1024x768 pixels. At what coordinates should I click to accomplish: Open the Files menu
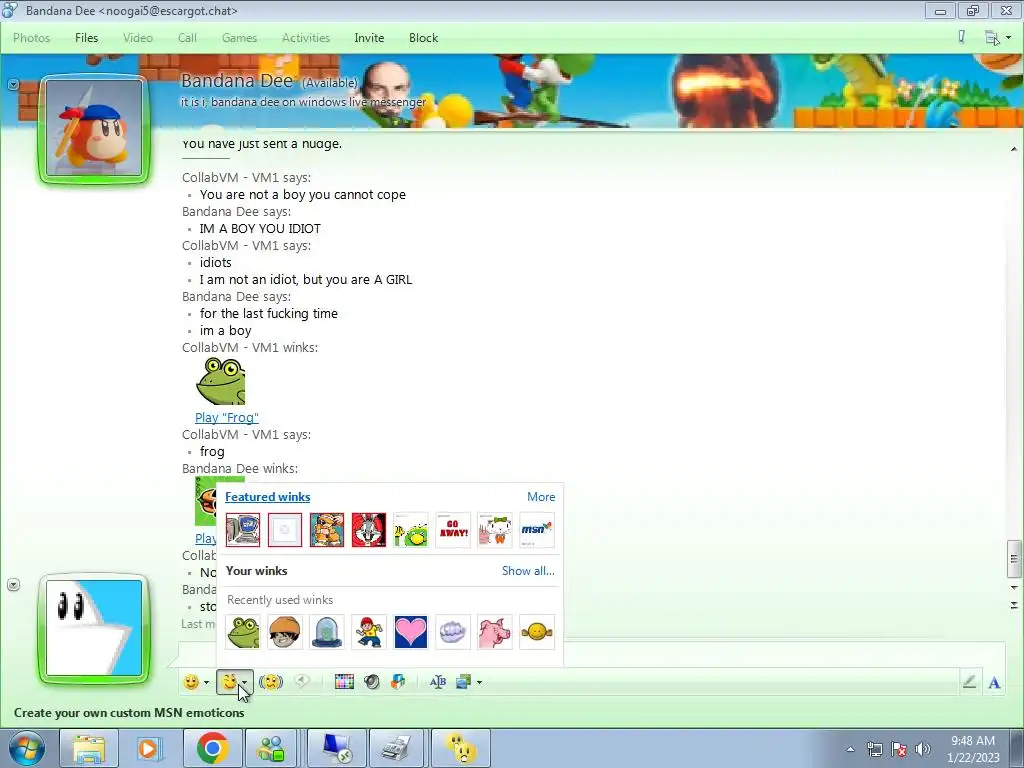pos(86,38)
